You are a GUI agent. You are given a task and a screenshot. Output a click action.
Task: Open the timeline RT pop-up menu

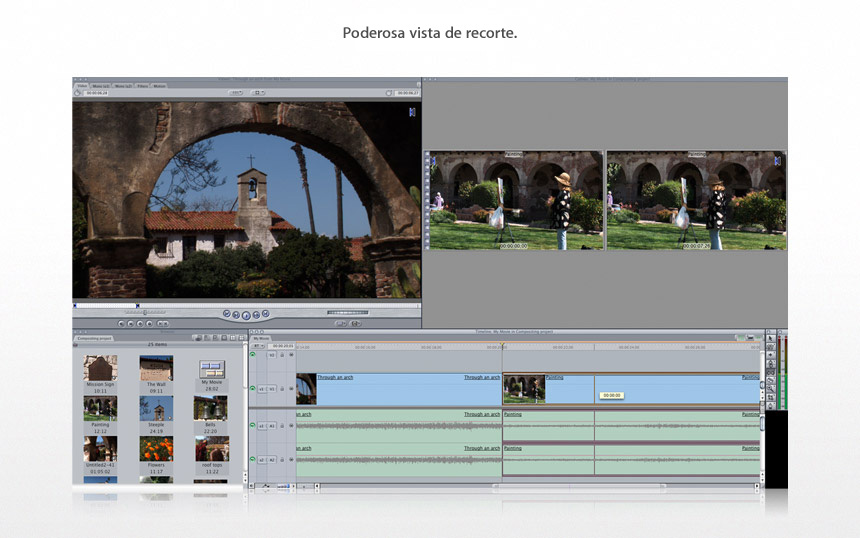pyautogui.click(x=259, y=346)
